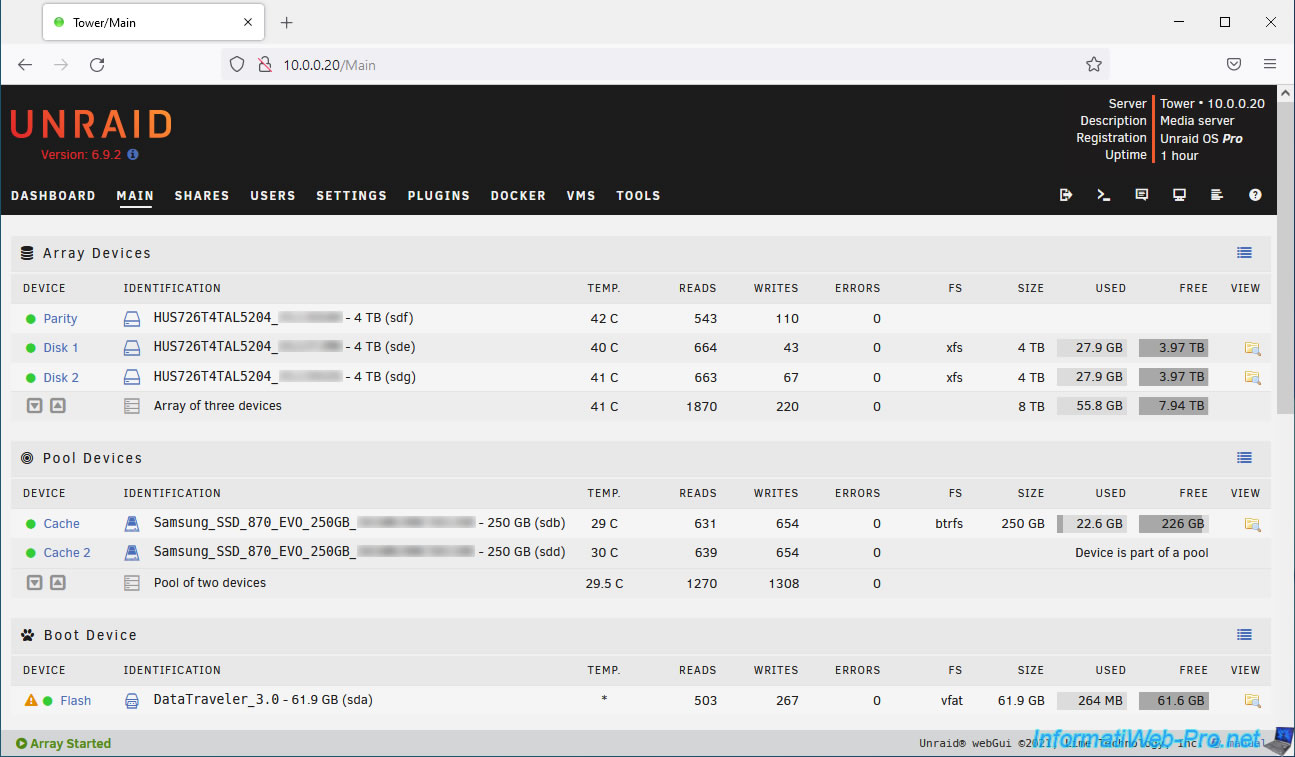Click the logout icon in header
Image resolution: width=1295 pixels, height=757 pixels.
[1066, 195]
